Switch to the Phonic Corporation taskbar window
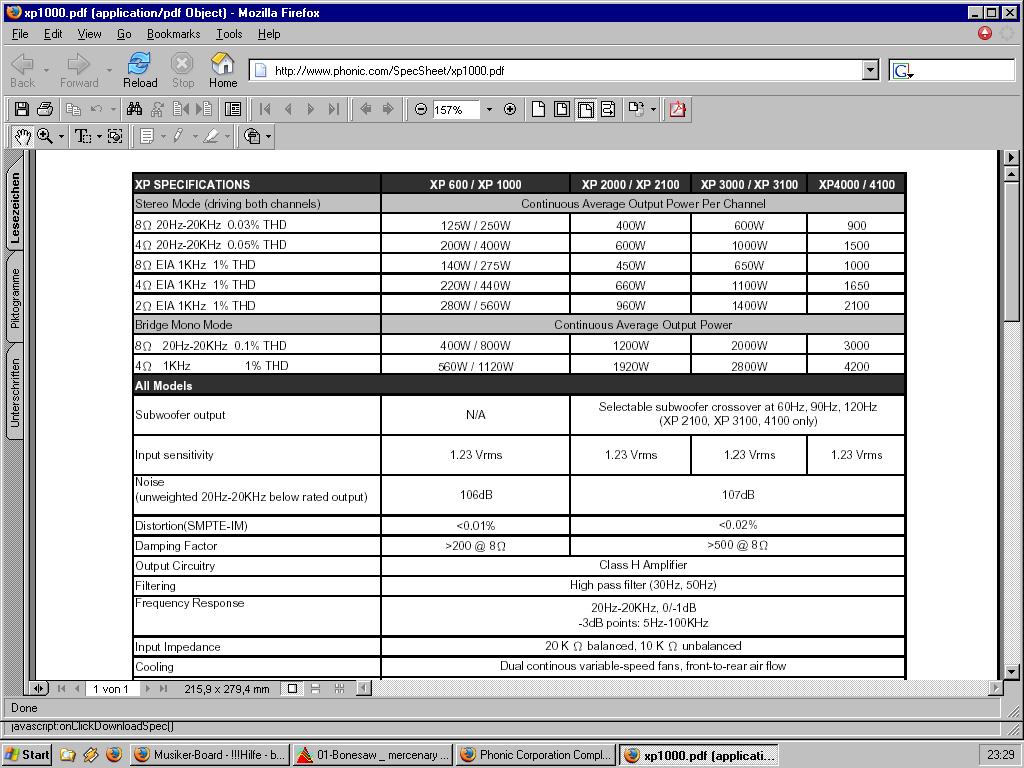The width and height of the screenshot is (1024, 768). coord(536,755)
